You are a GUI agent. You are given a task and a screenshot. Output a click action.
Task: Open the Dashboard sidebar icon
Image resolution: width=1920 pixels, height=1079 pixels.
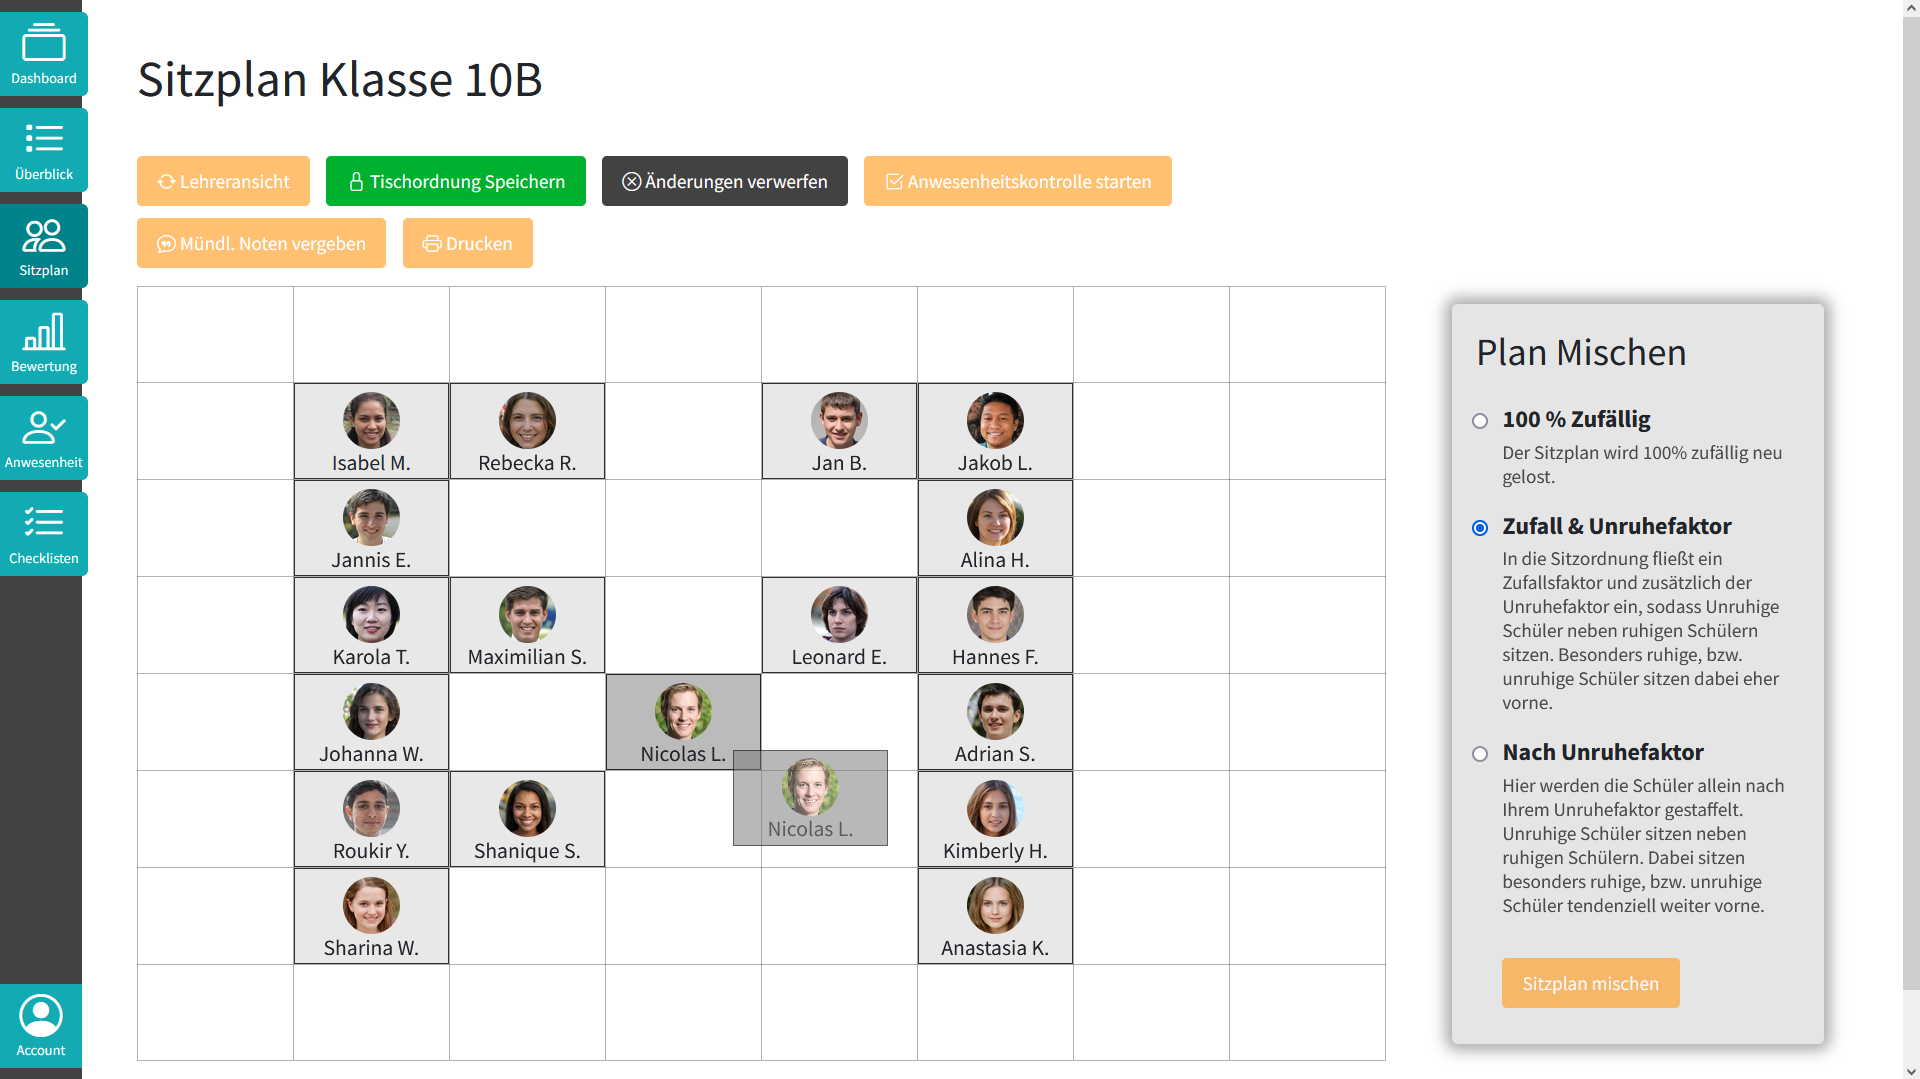pyautogui.click(x=43, y=54)
